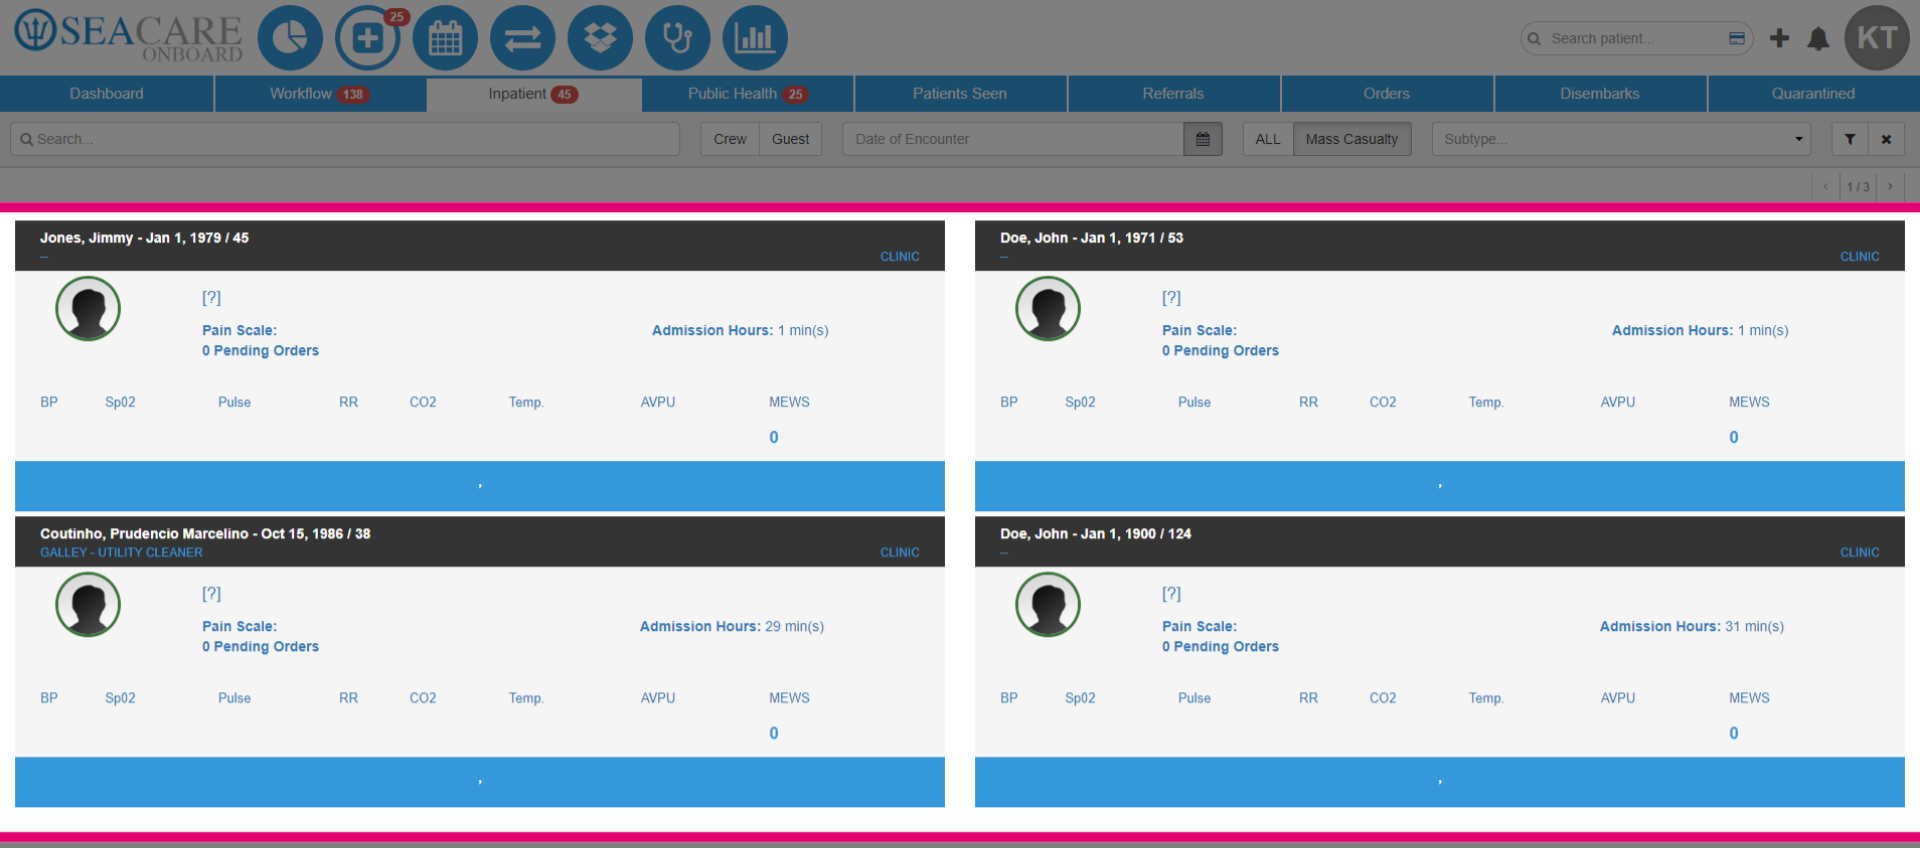
Task: Click John Doe age 53 profile photo
Action: click(1048, 309)
